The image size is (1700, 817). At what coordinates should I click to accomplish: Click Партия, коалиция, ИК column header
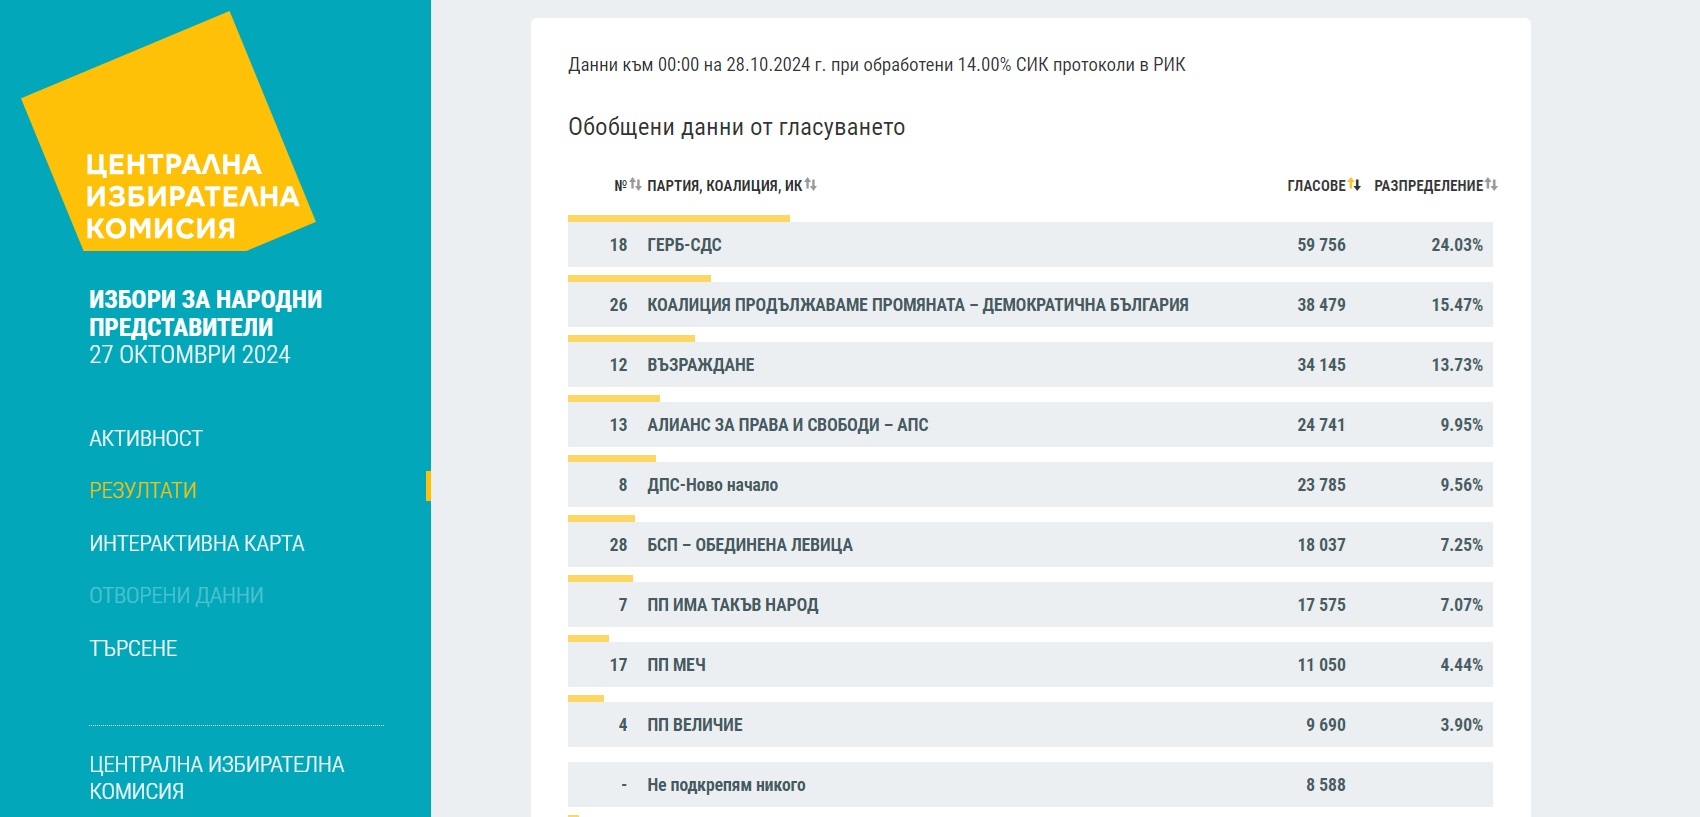[724, 185]
